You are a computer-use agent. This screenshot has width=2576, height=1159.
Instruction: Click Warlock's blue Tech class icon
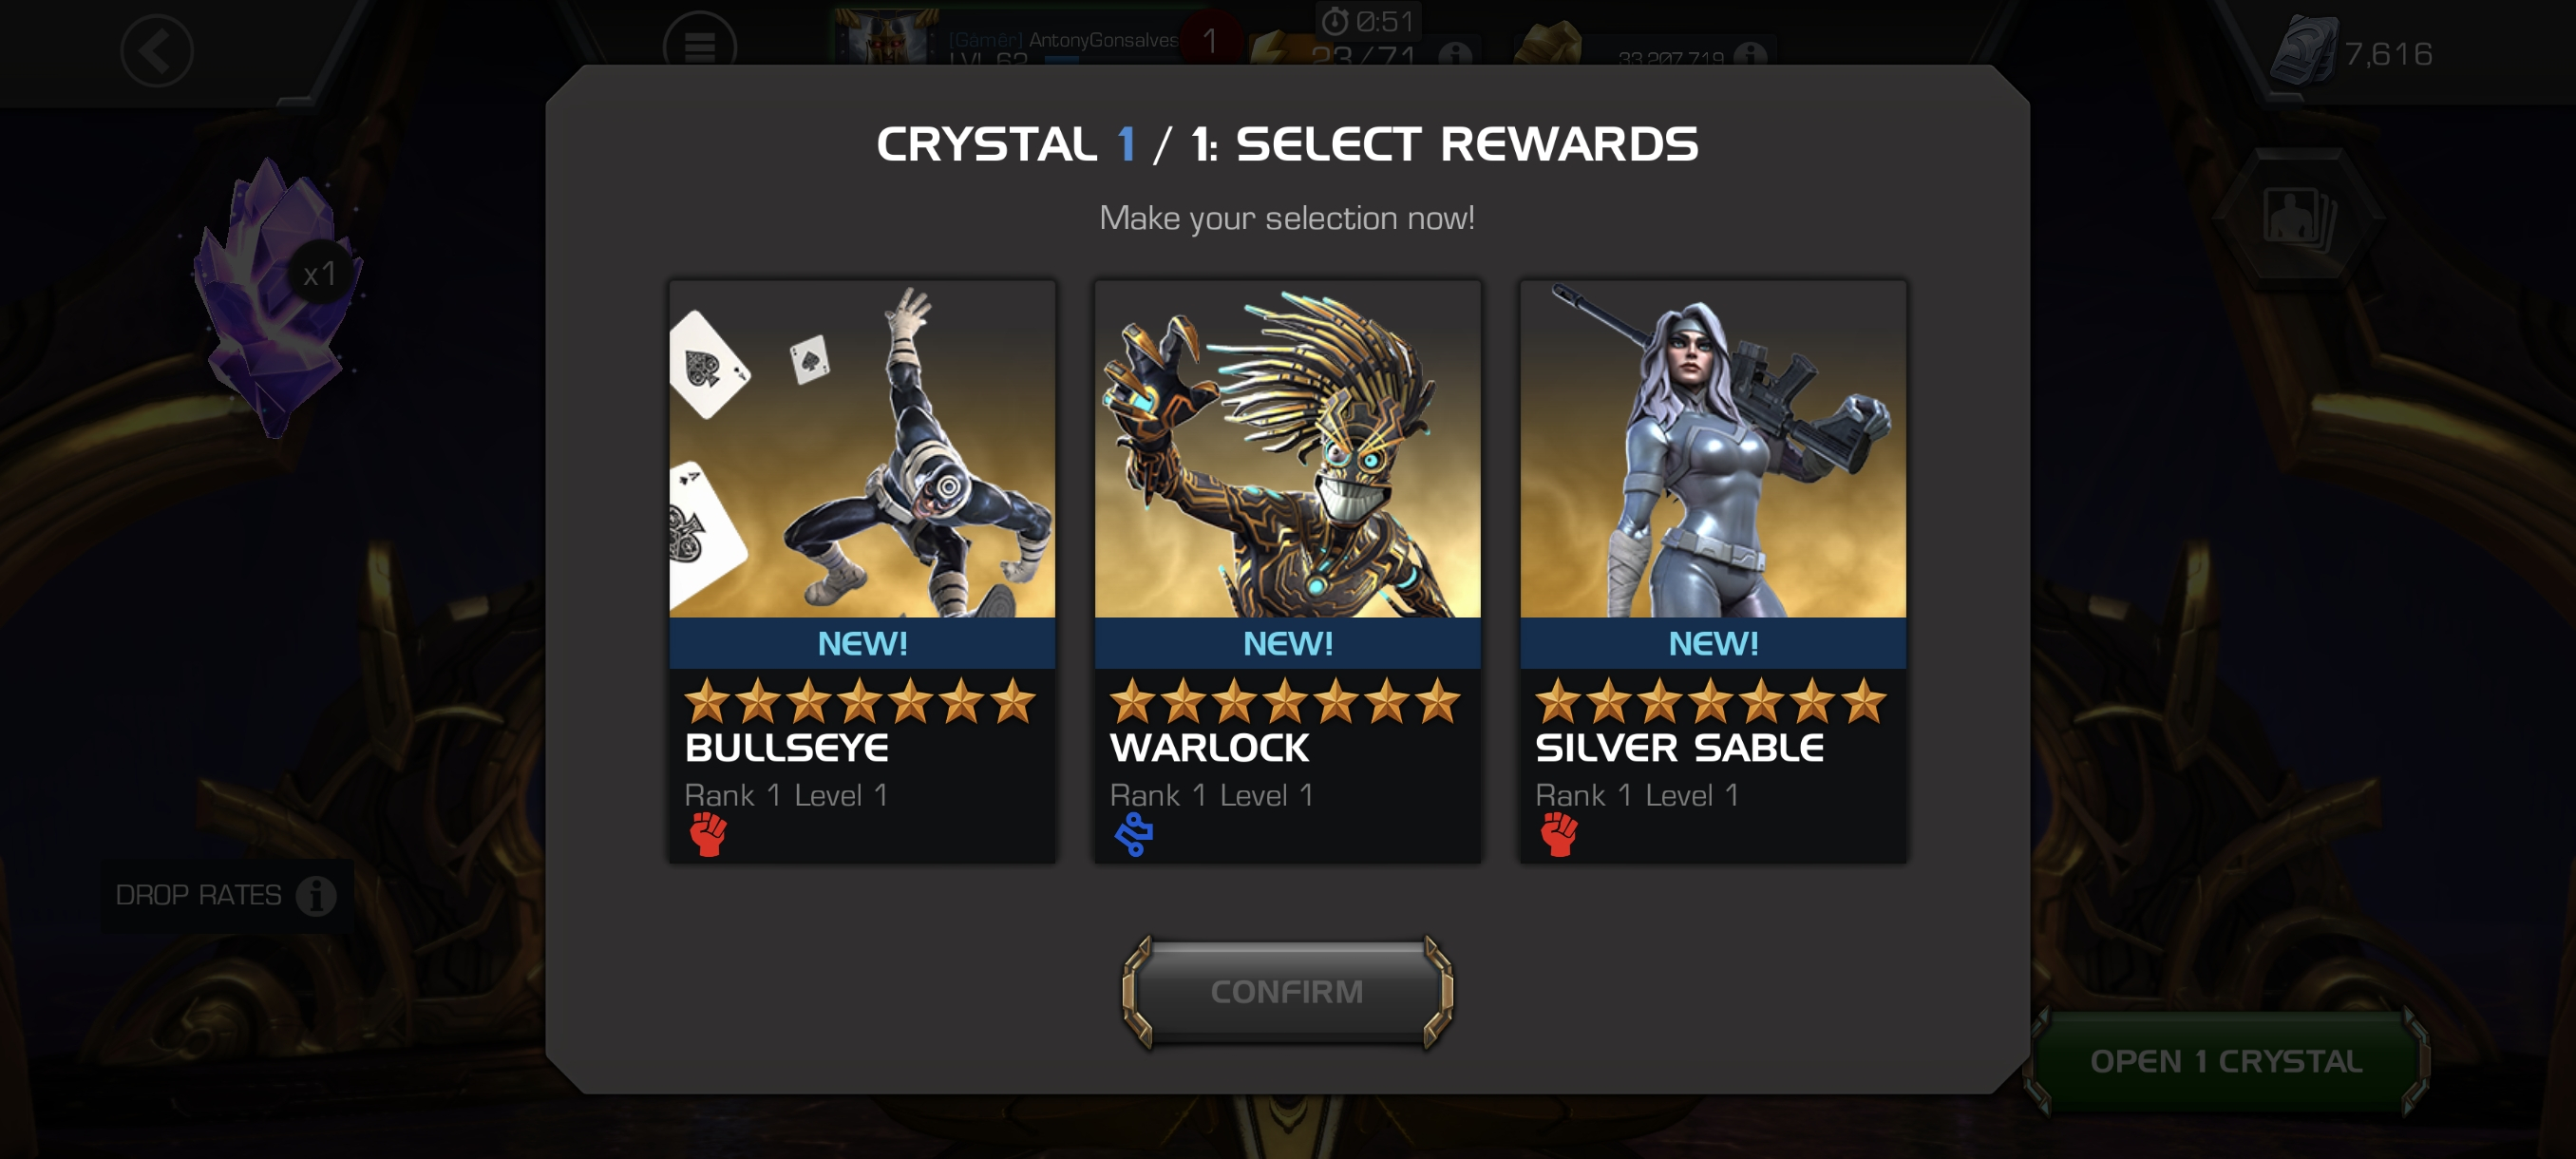coord(1134,834)
